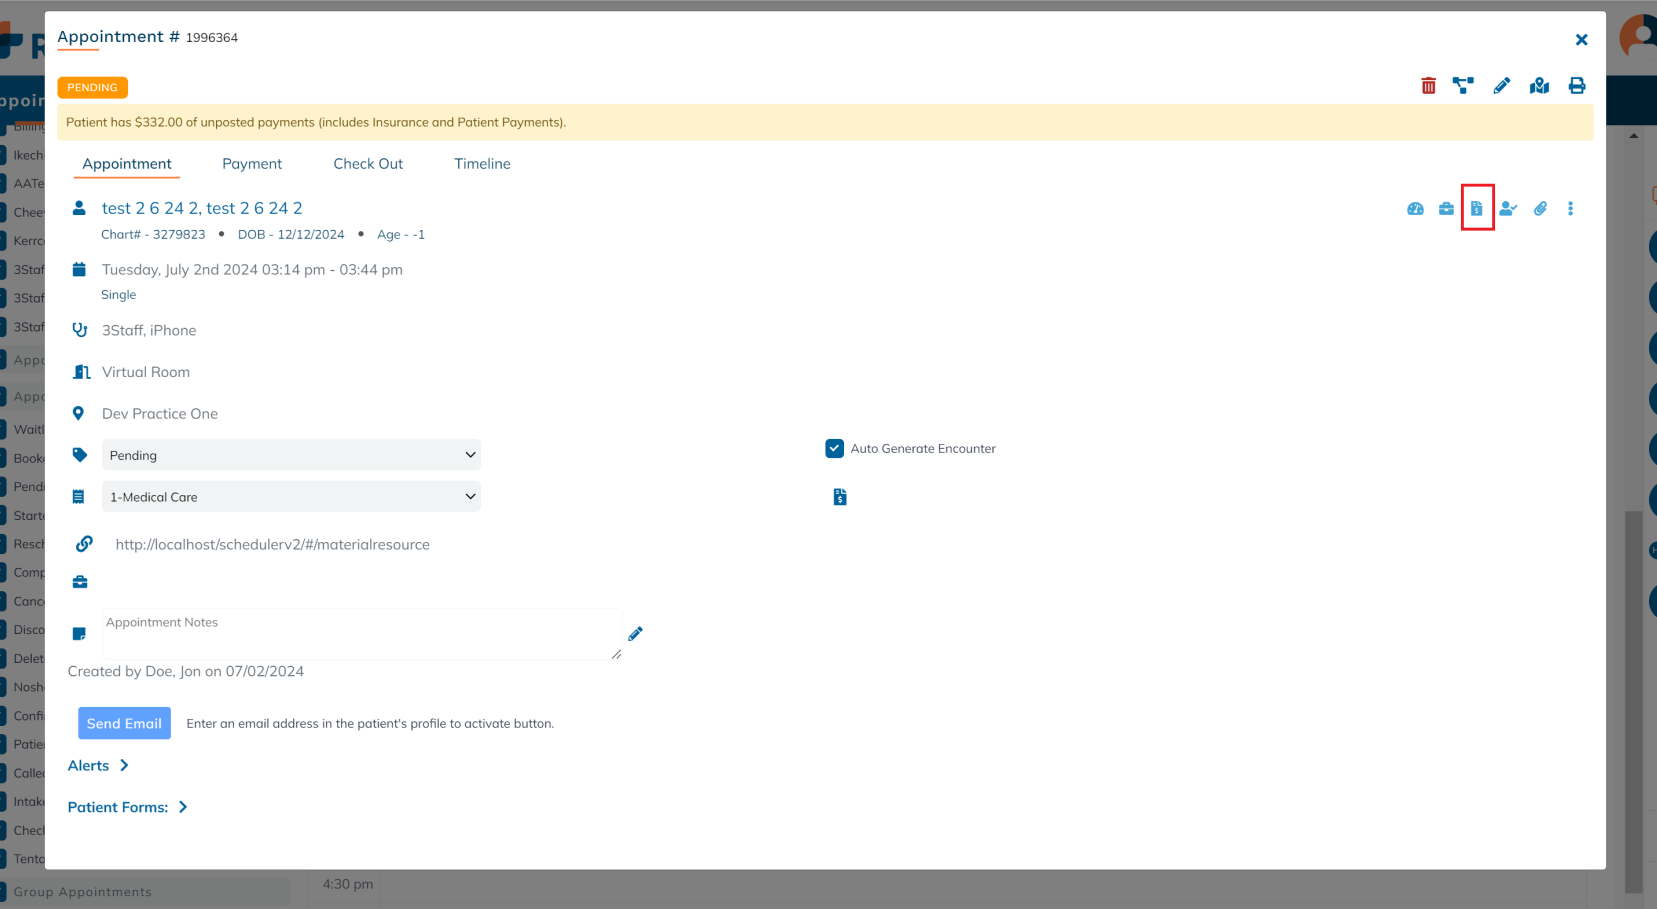
Task: Open patient dashboard gauge icon
Action: tap(1415, 209)
